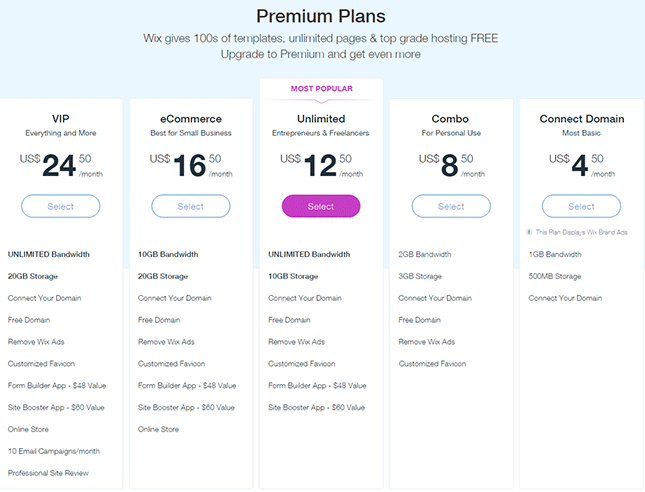Viewport: 645px width, 492px height.
Task: Click the Connect Domain plan heading
Action: click(581, 119)
